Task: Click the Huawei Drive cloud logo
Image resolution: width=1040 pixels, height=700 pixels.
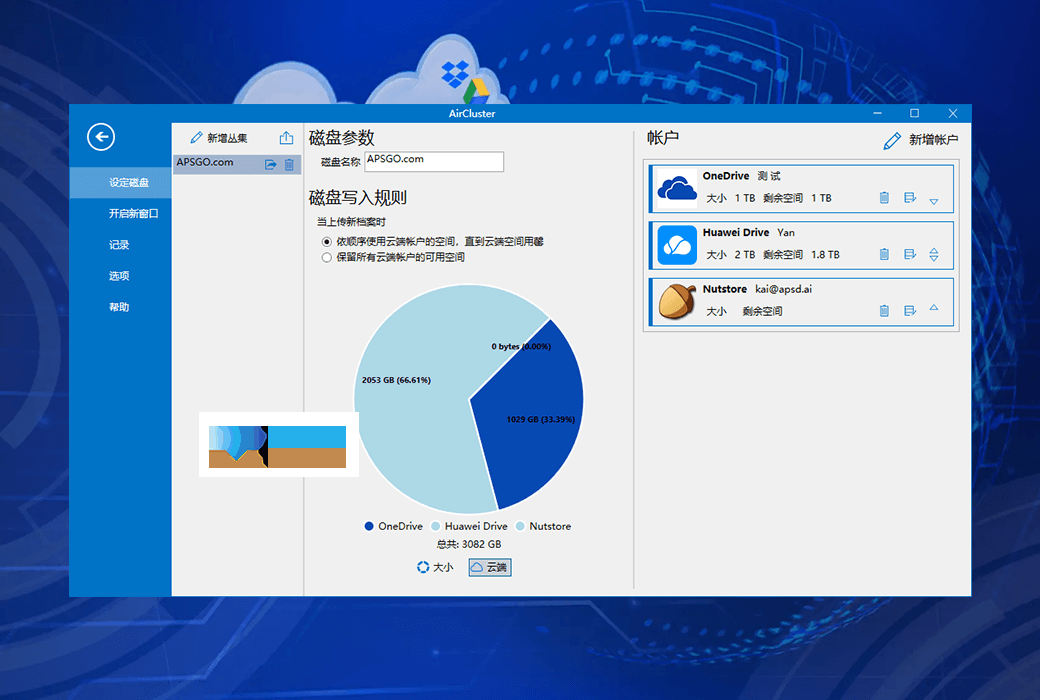Action: [x=677, y=245]
